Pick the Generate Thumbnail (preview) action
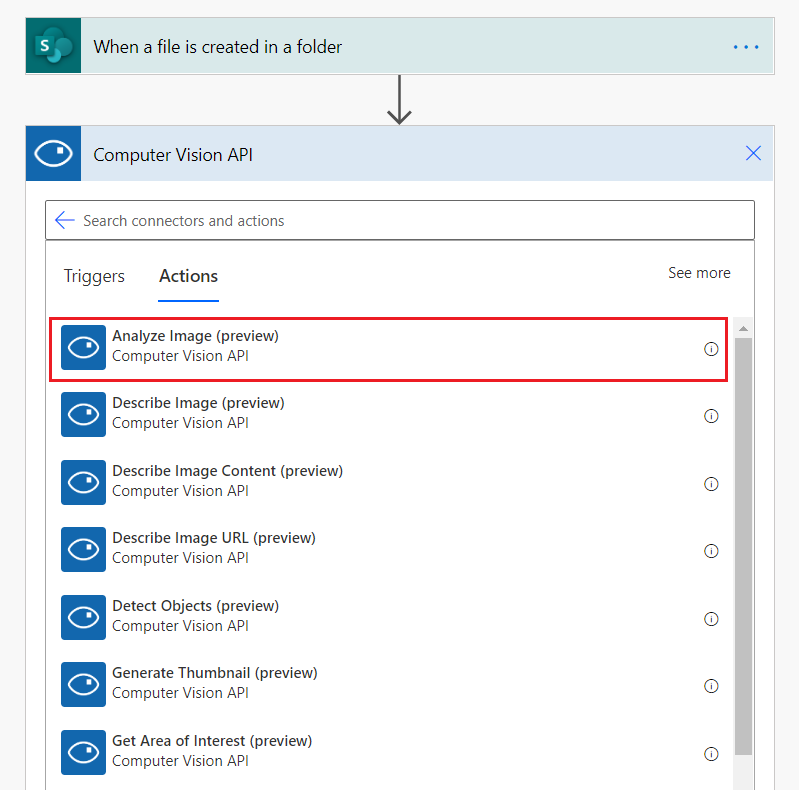 214,682
